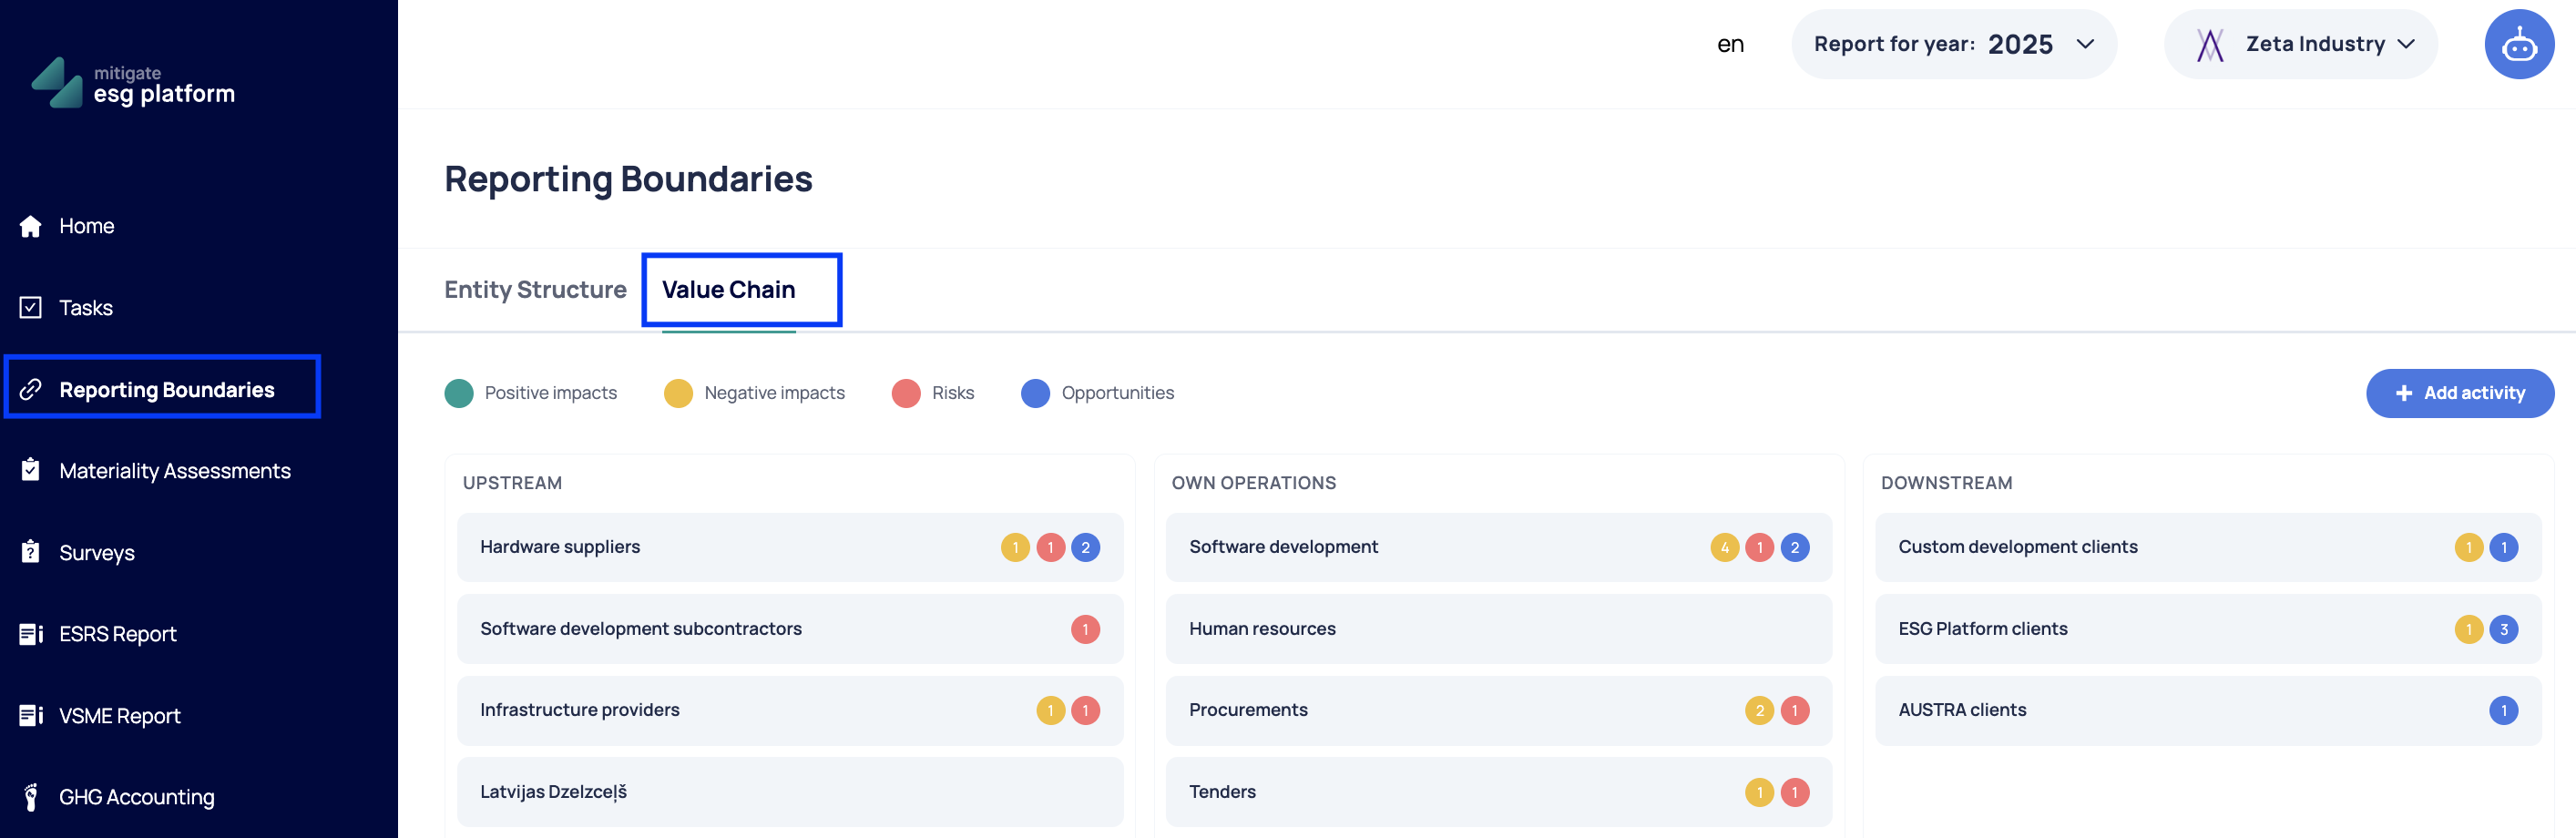Click the Home house icon in sidebar
The width and height of the screenshot is (2576, 838).
click(31, 226)
